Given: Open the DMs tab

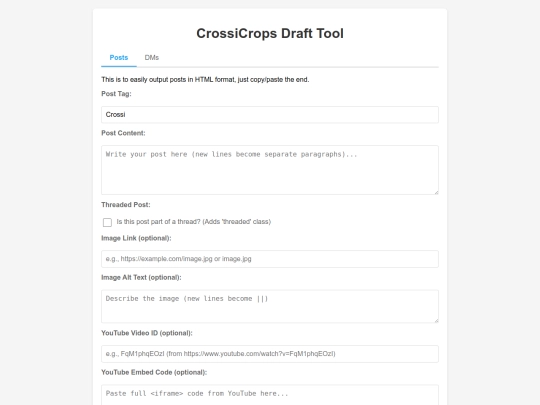Looking at the screenshot, I should [x=152, y=58].
